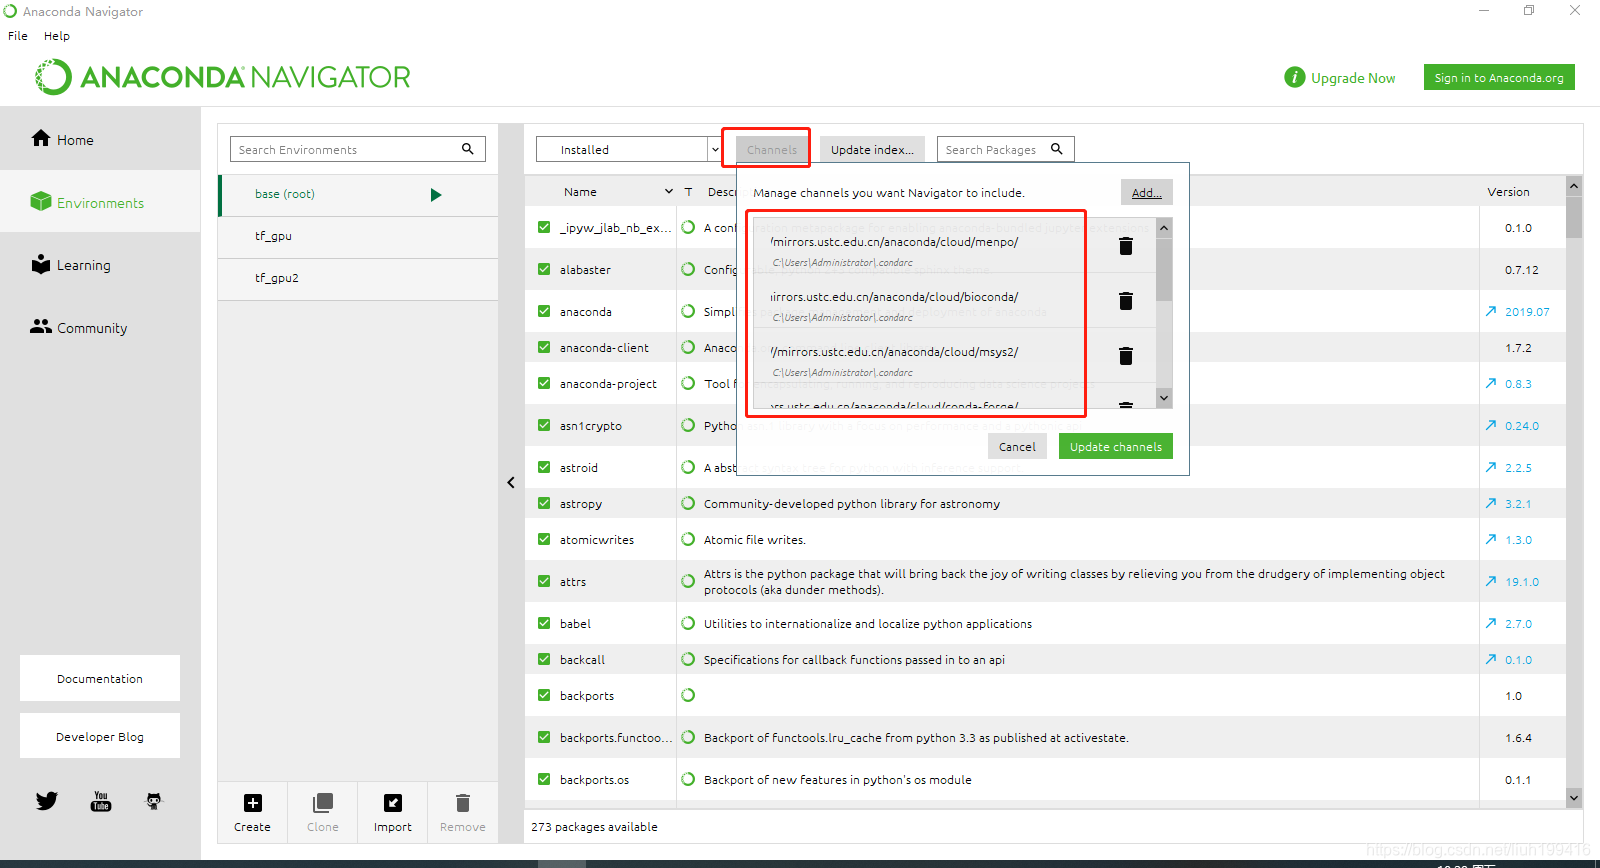Delete the cloud/msys2 channel

(1126, 356)
